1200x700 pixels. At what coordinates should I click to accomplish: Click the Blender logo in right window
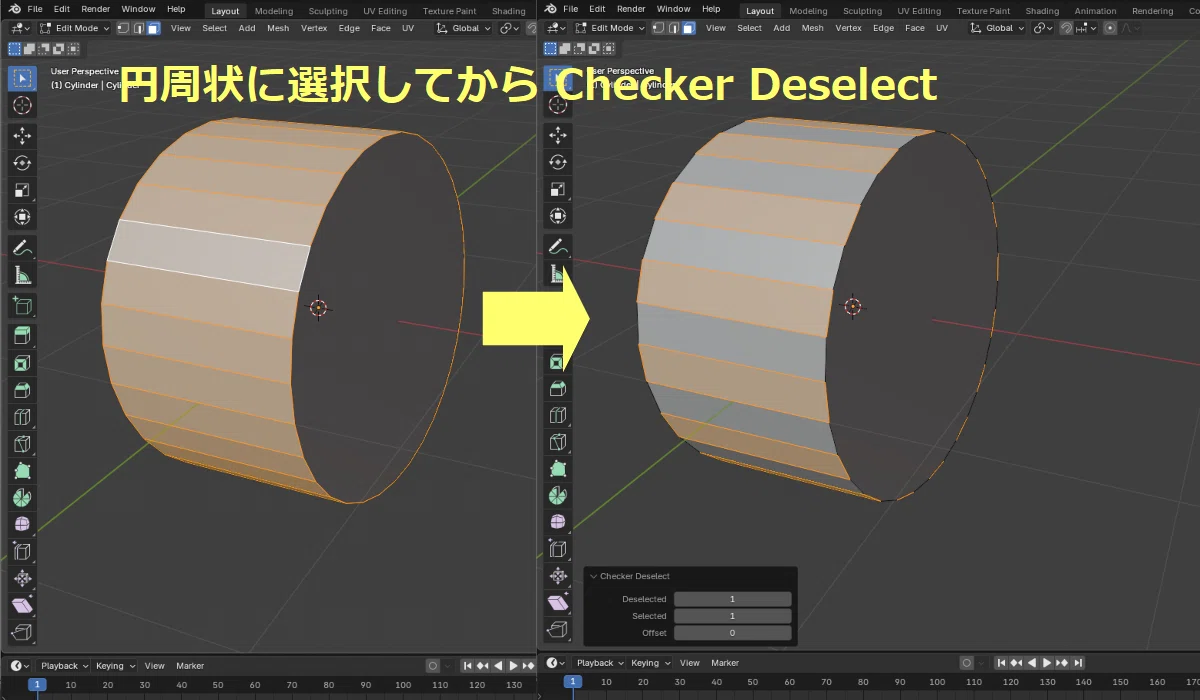(550, 9)
